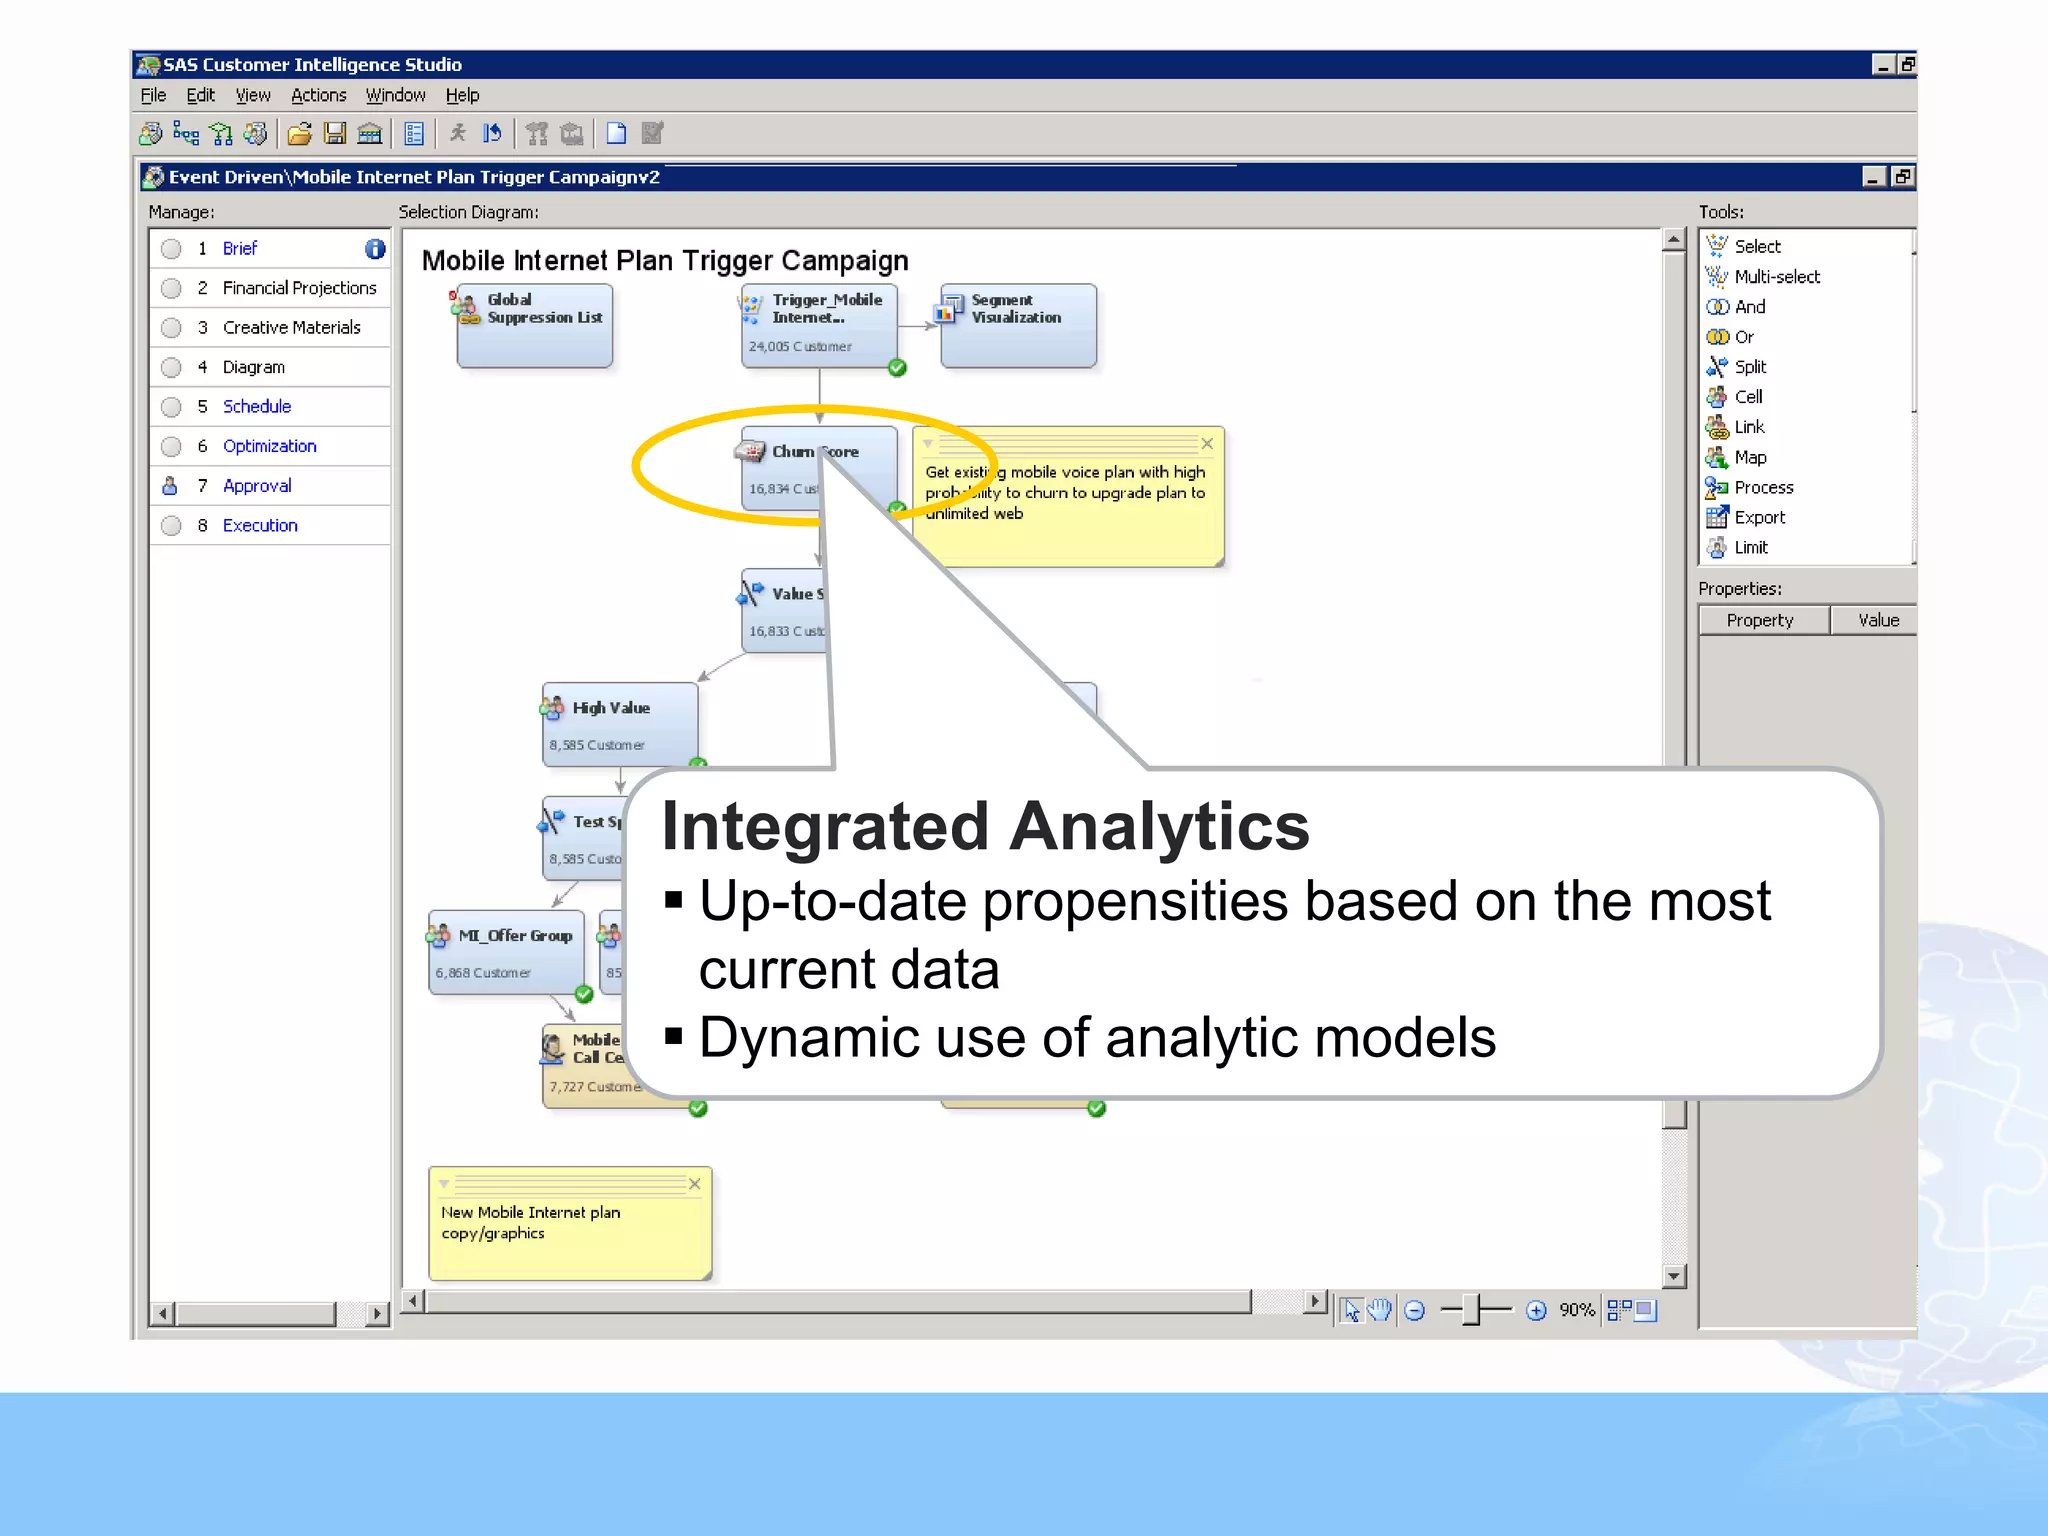Select radio button for Brief step
This screenshot has width=2048, height=1536.
click(171, 249)
